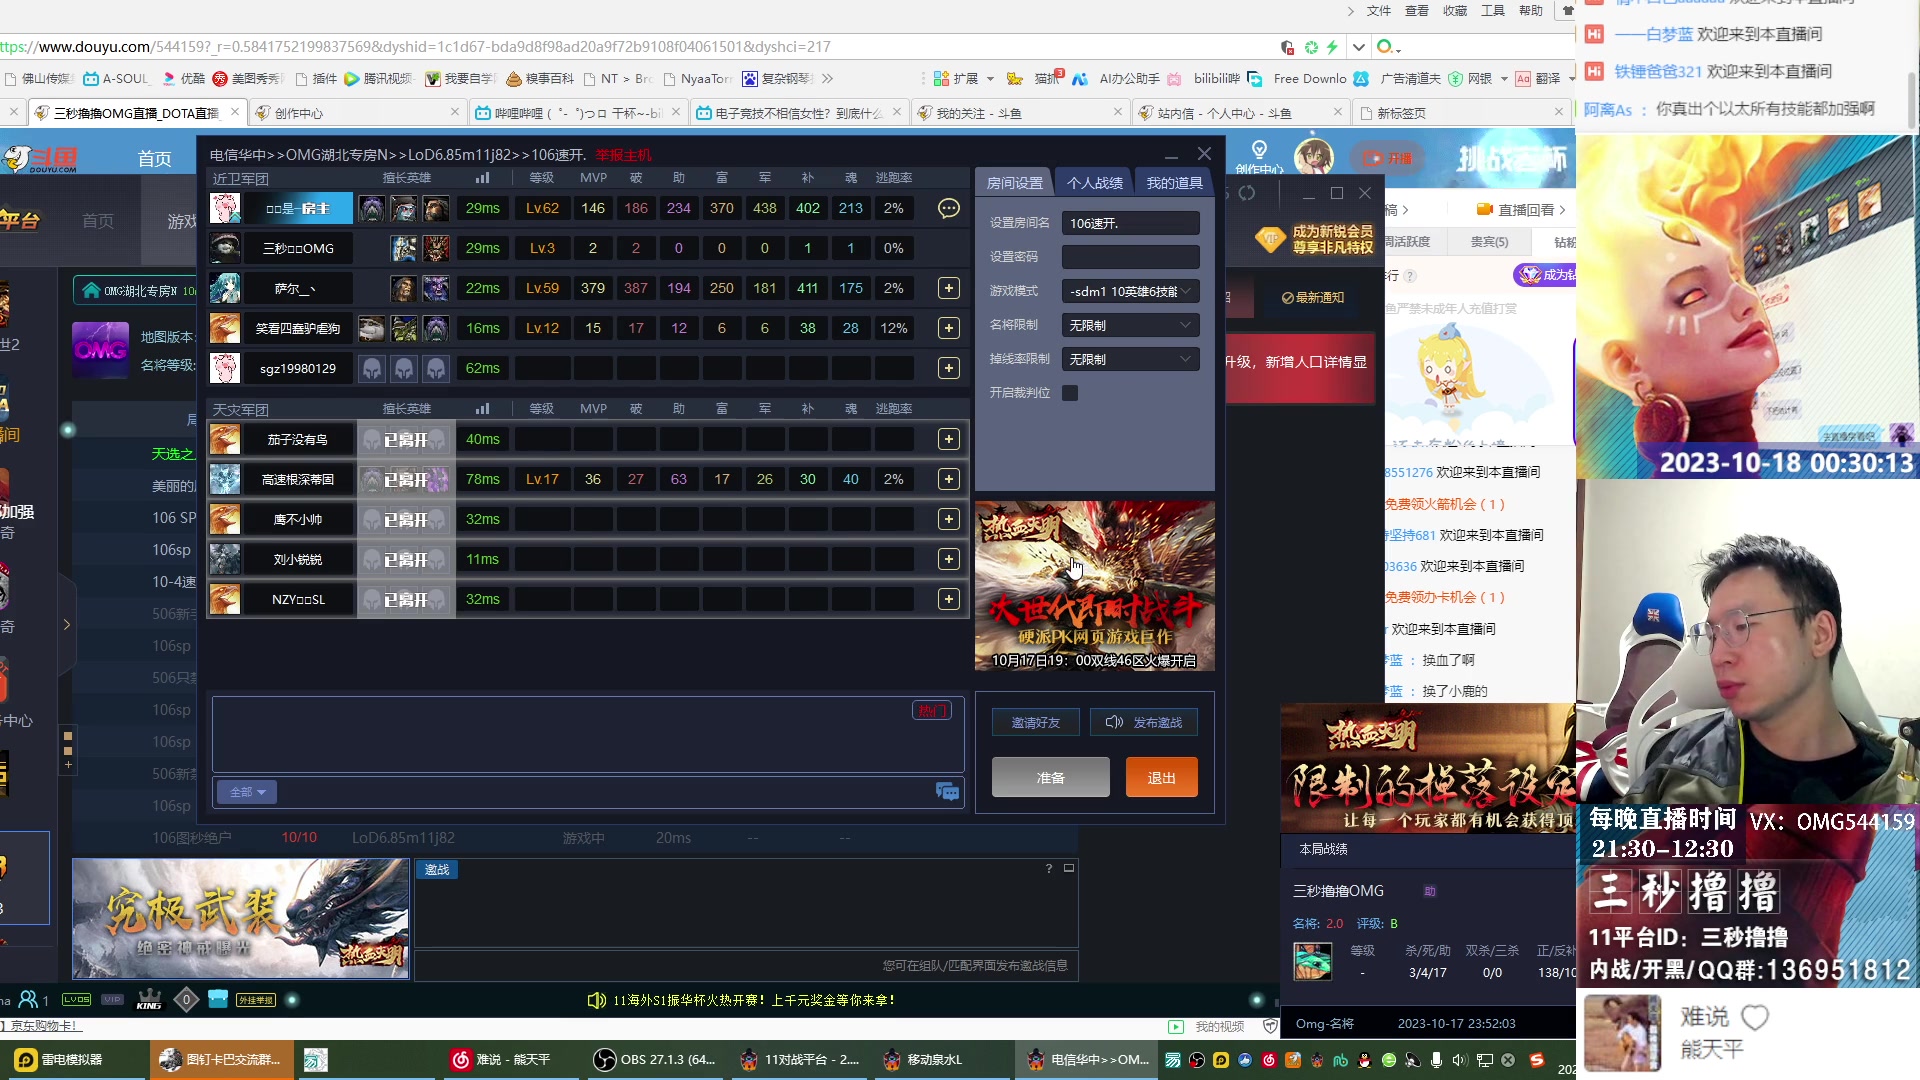The width and height of the screenshot is (1920, 1080).
Task: Click the plus icon on the 萨尔_丶 row
Action: point(948,288)
